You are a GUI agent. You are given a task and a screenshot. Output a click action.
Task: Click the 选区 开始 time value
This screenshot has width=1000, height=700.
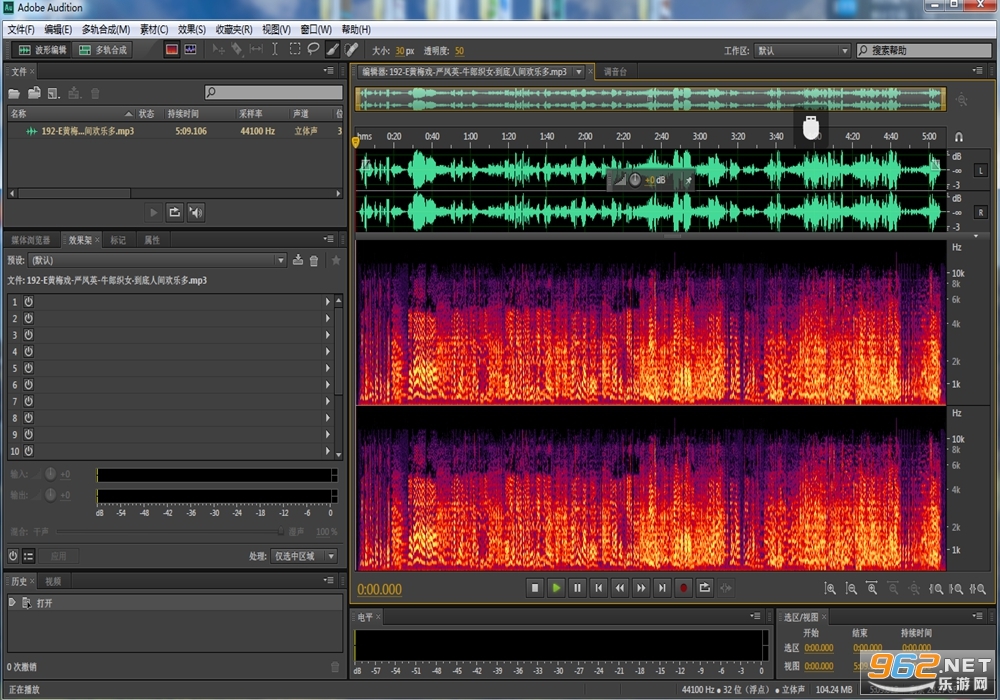819,648
